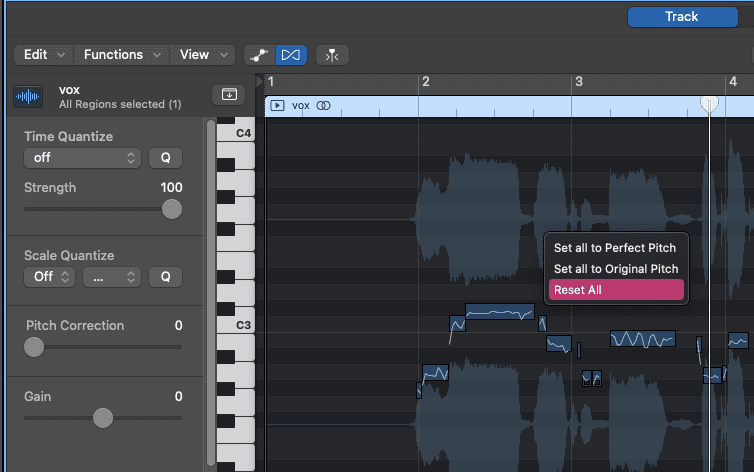The width and height of the screenshot is (754, 472).
Task: Click the loop icon on vox region
Action: [324, 105]
